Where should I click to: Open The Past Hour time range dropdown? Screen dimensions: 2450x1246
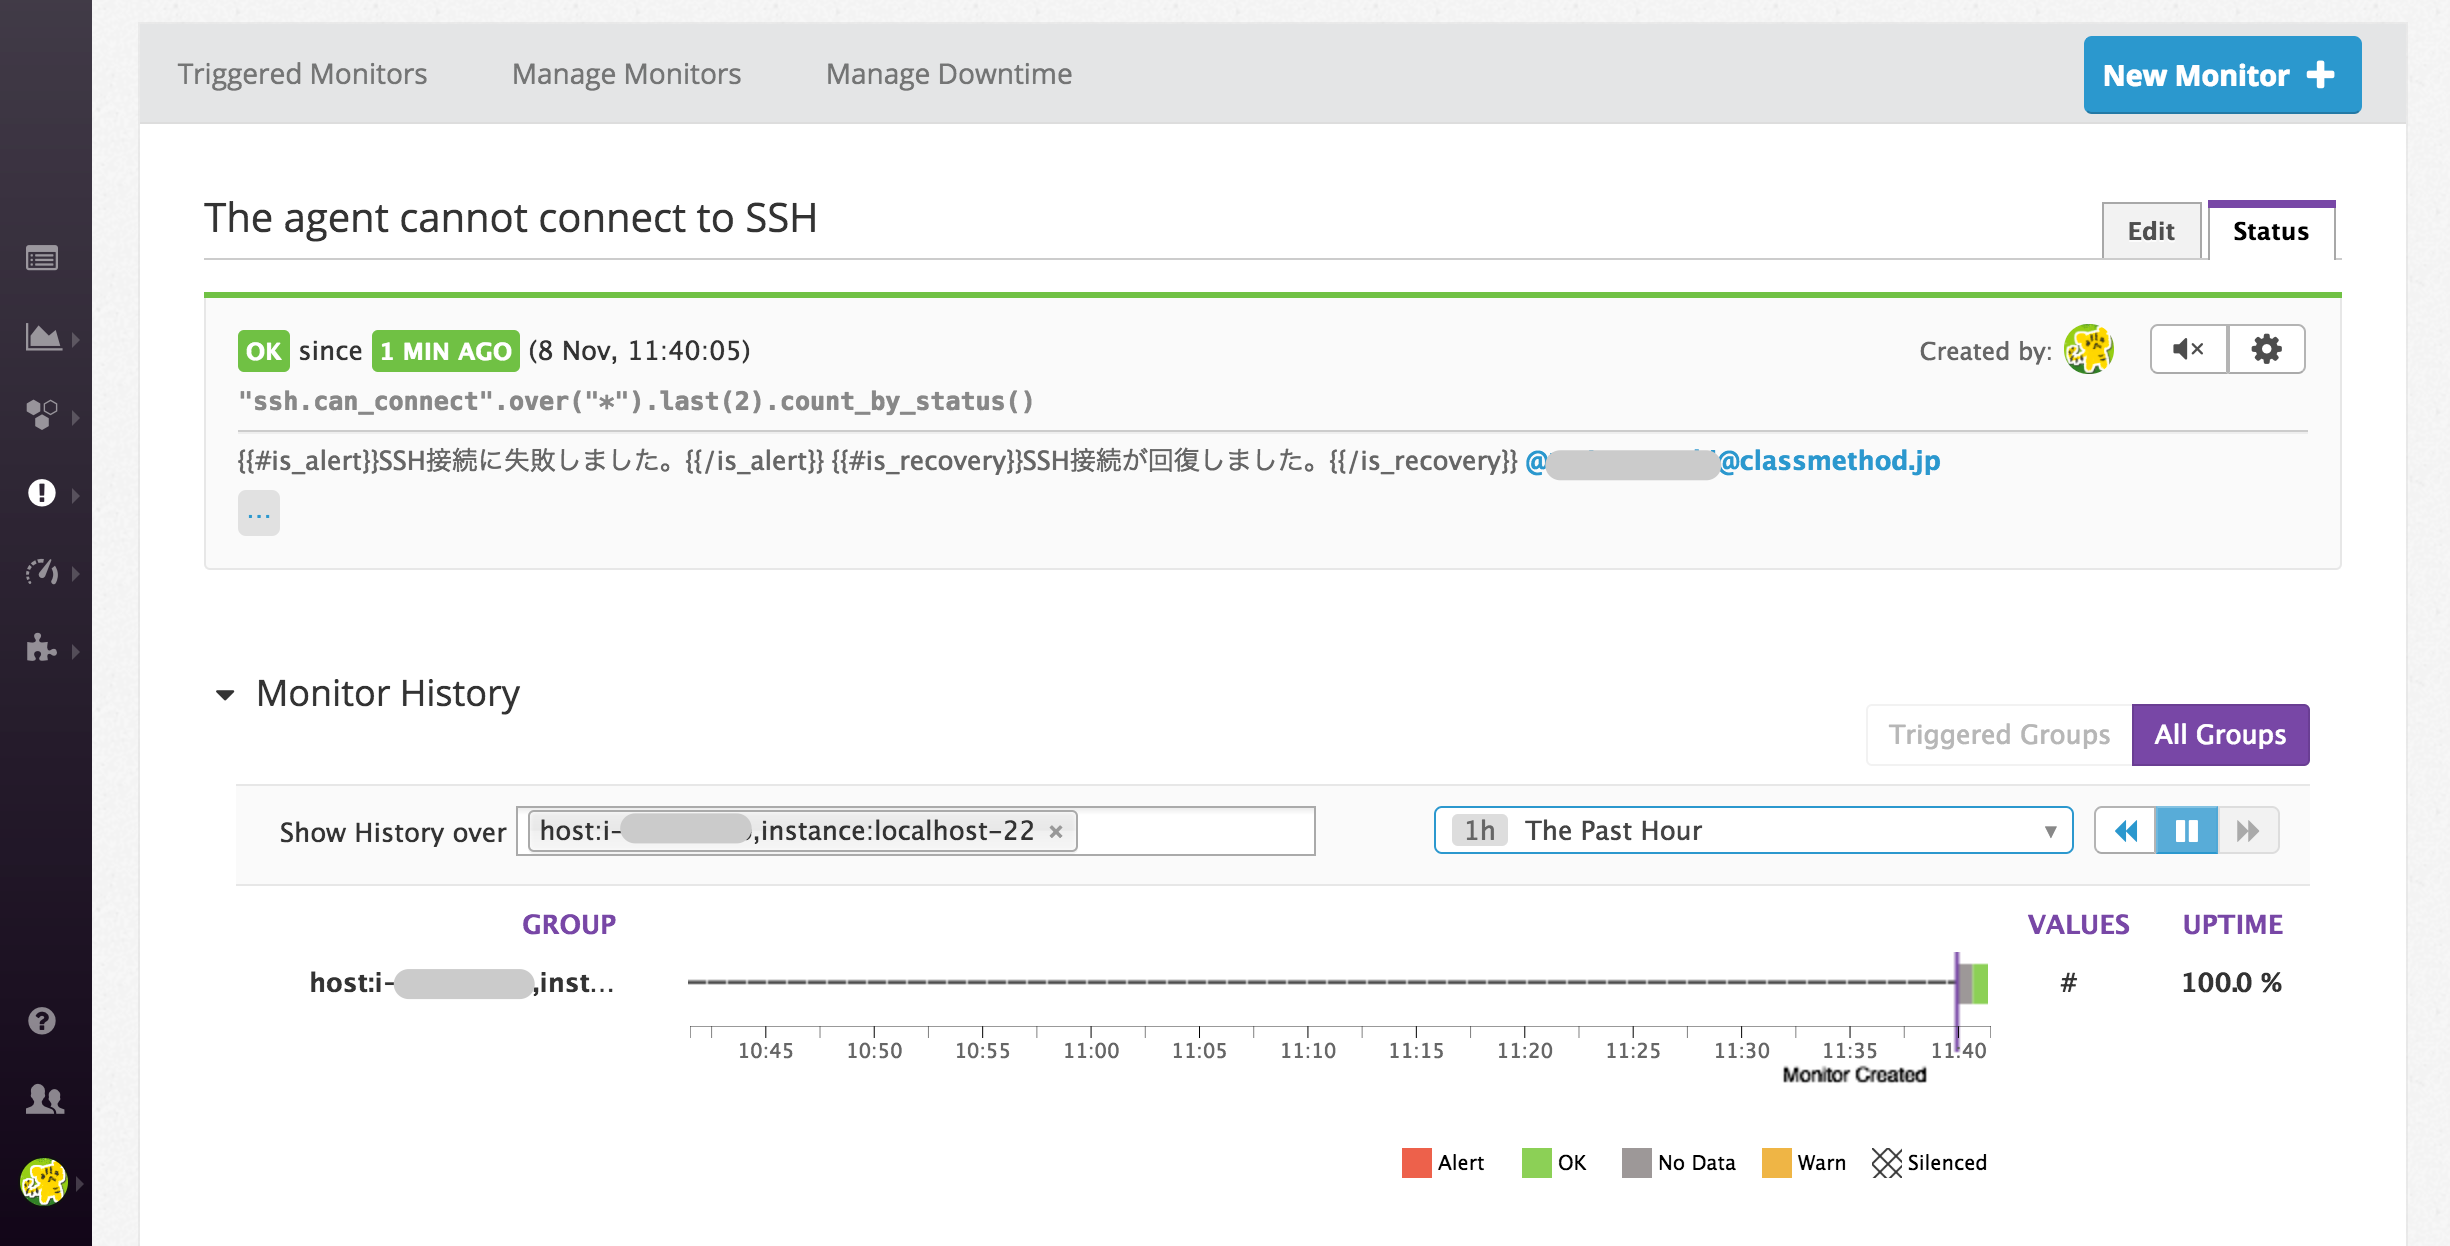[x=1752, y=830]
